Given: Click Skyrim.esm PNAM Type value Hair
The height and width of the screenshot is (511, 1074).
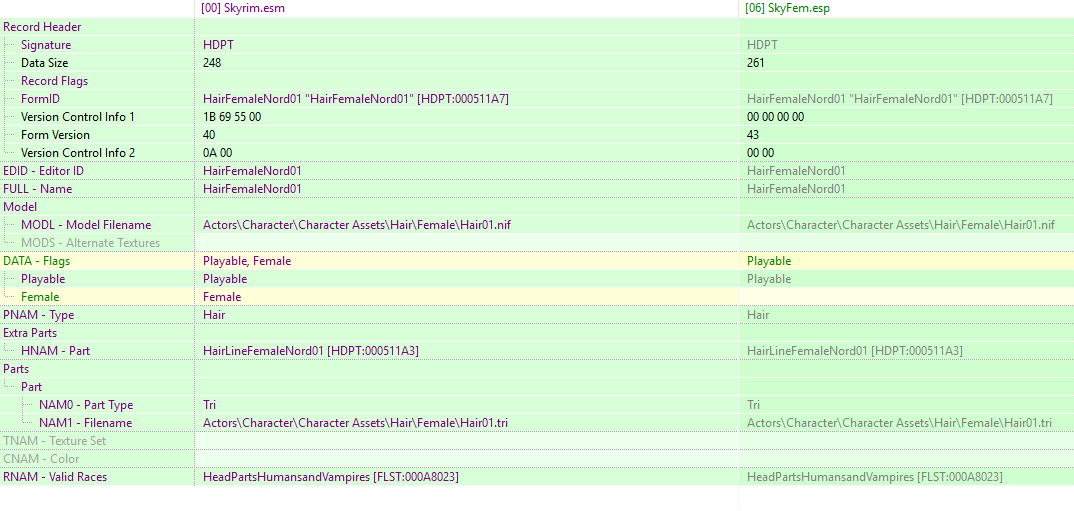Looking at the screenshot, I should (214, 314).
